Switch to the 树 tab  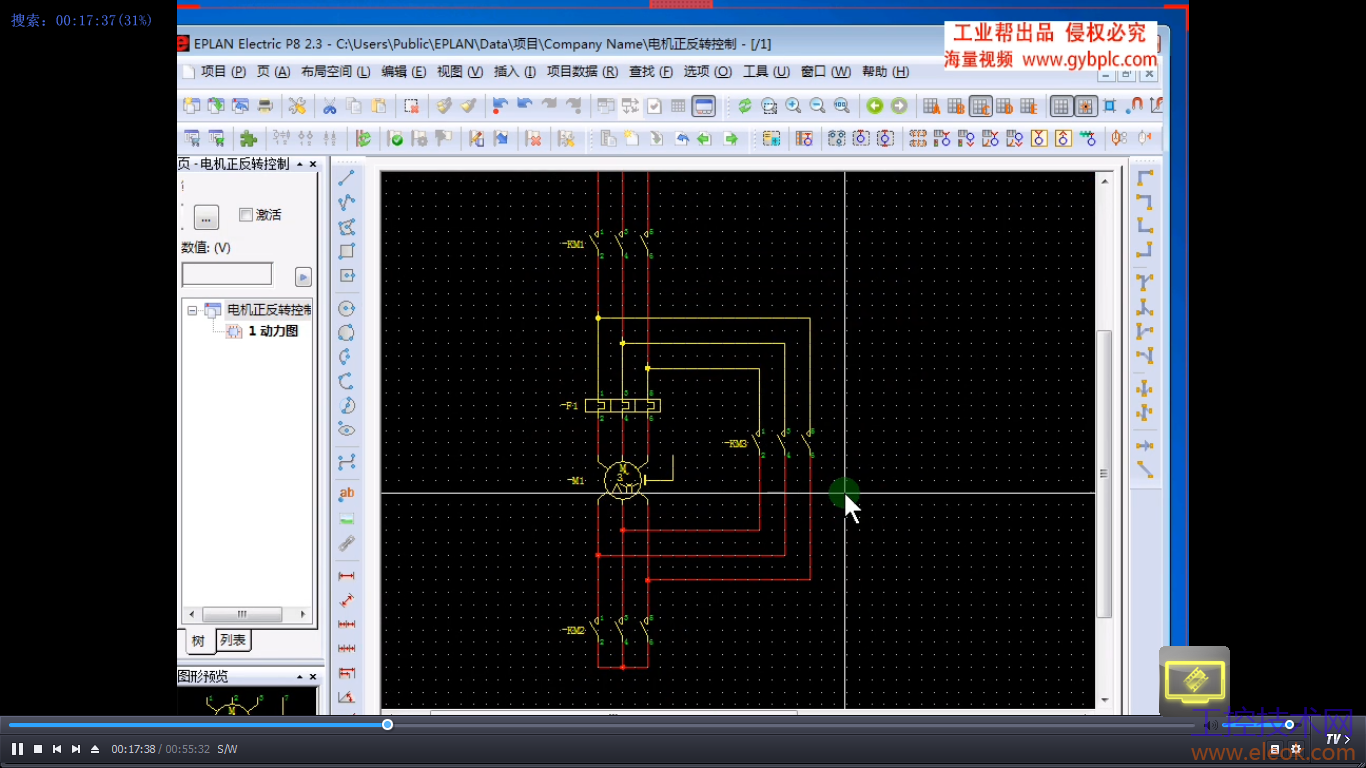coord(198,641)
